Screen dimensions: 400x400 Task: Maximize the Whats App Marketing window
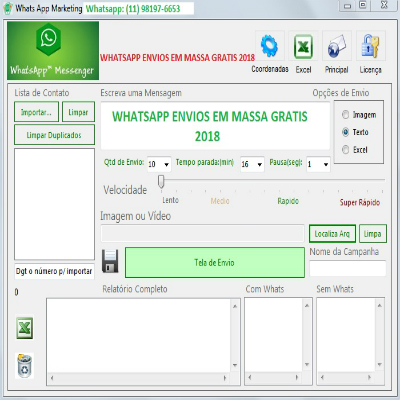point(363,5)
